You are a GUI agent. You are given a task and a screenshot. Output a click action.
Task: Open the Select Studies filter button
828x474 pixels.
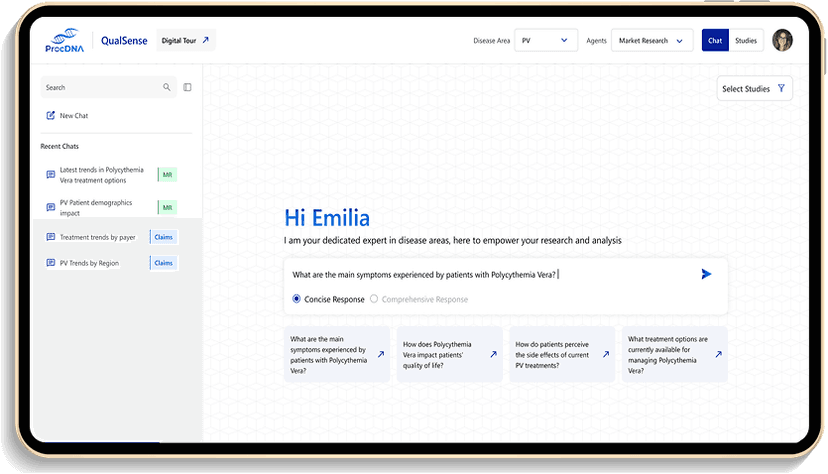754,89
